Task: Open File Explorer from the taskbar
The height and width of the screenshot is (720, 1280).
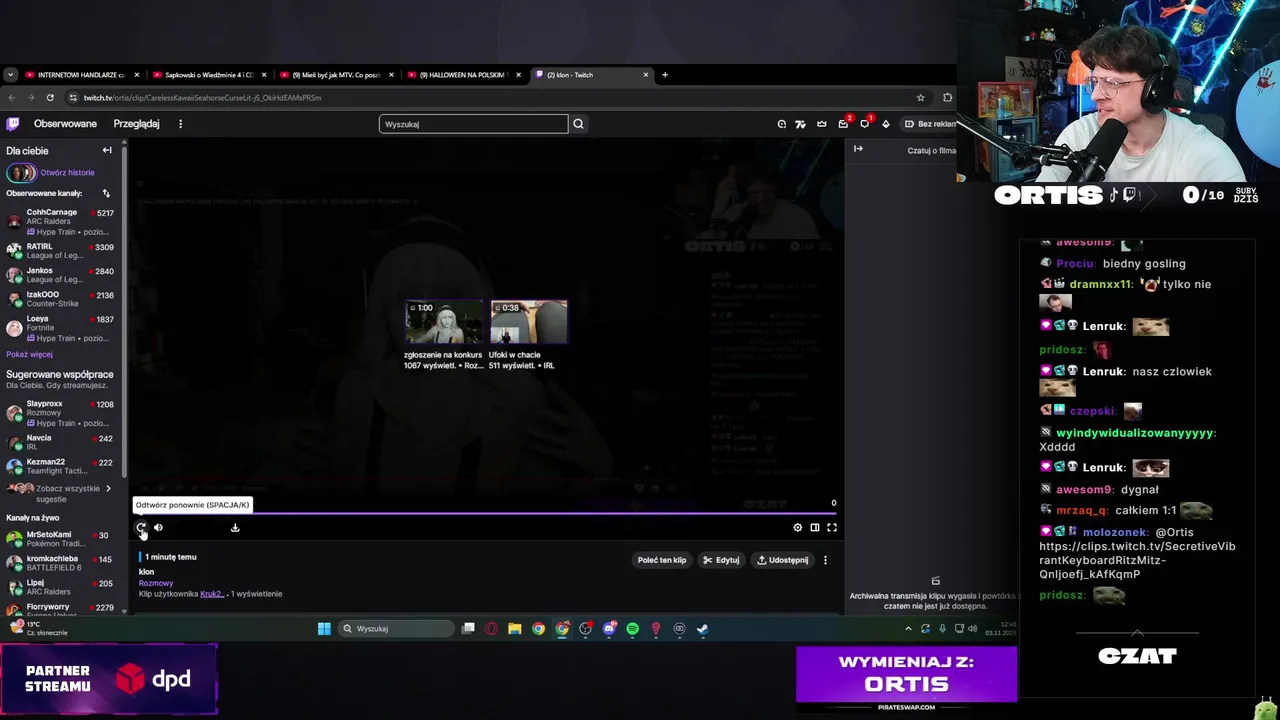Action: pyautogui.click(x=514, y=629)
